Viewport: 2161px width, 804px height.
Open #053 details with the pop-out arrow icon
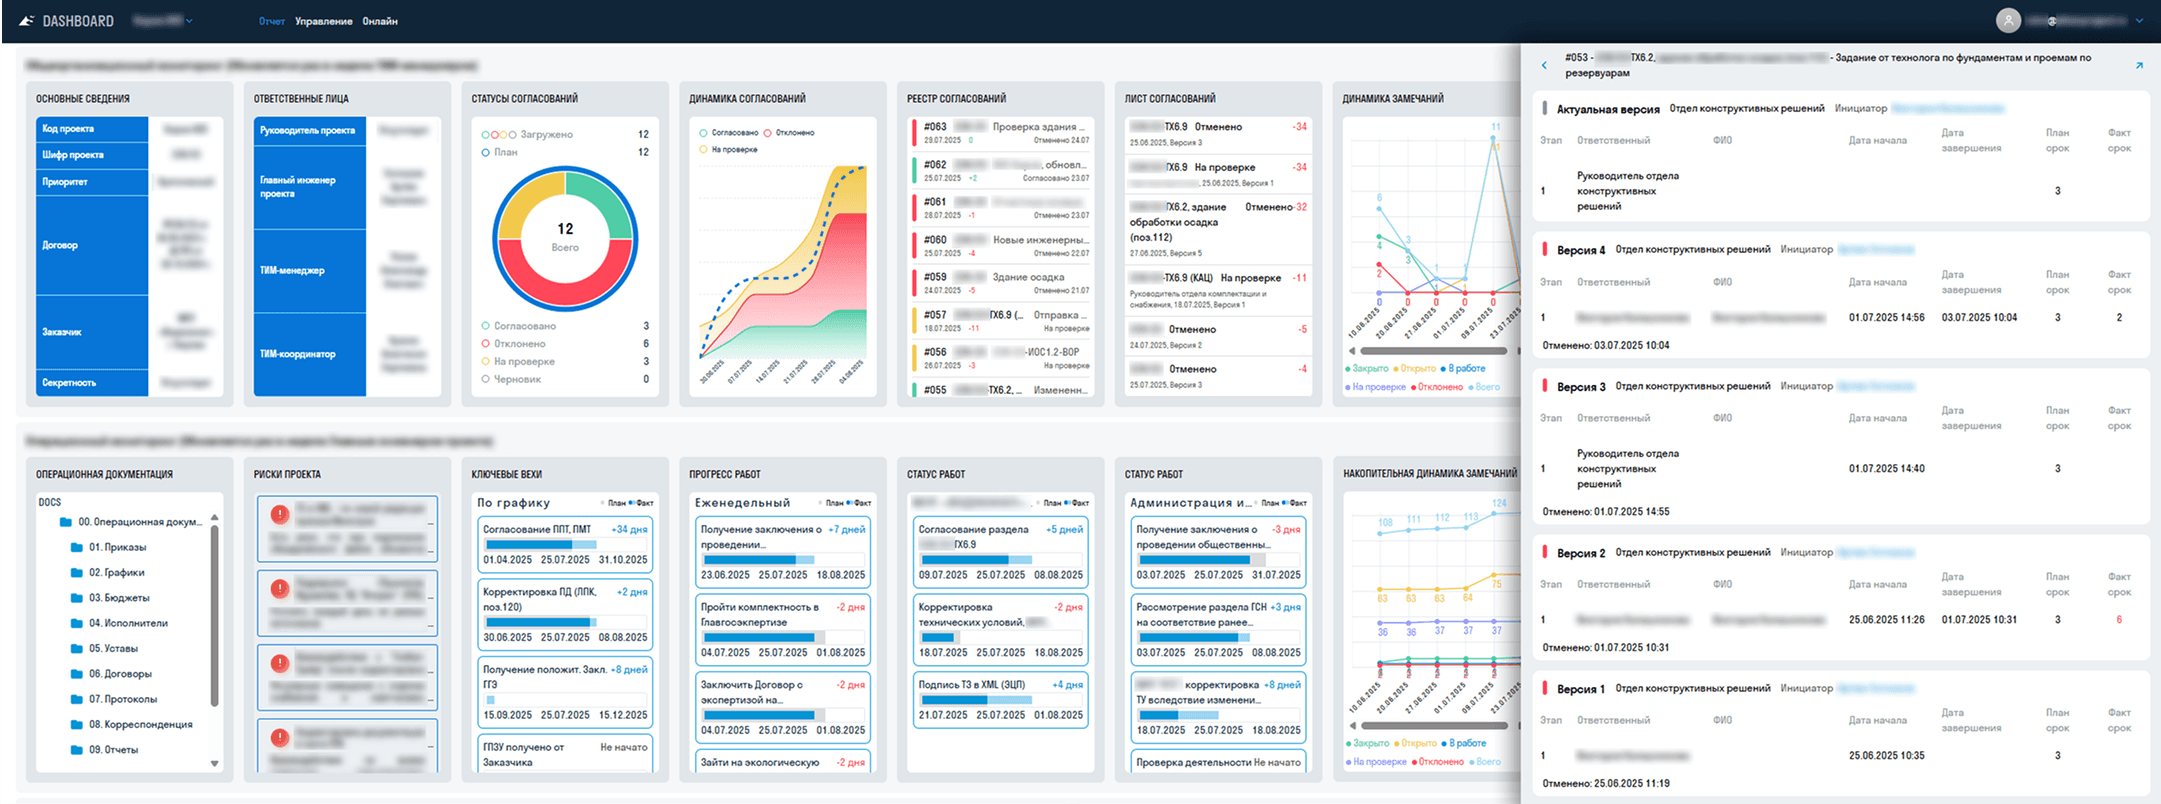tap(2139, 66)
